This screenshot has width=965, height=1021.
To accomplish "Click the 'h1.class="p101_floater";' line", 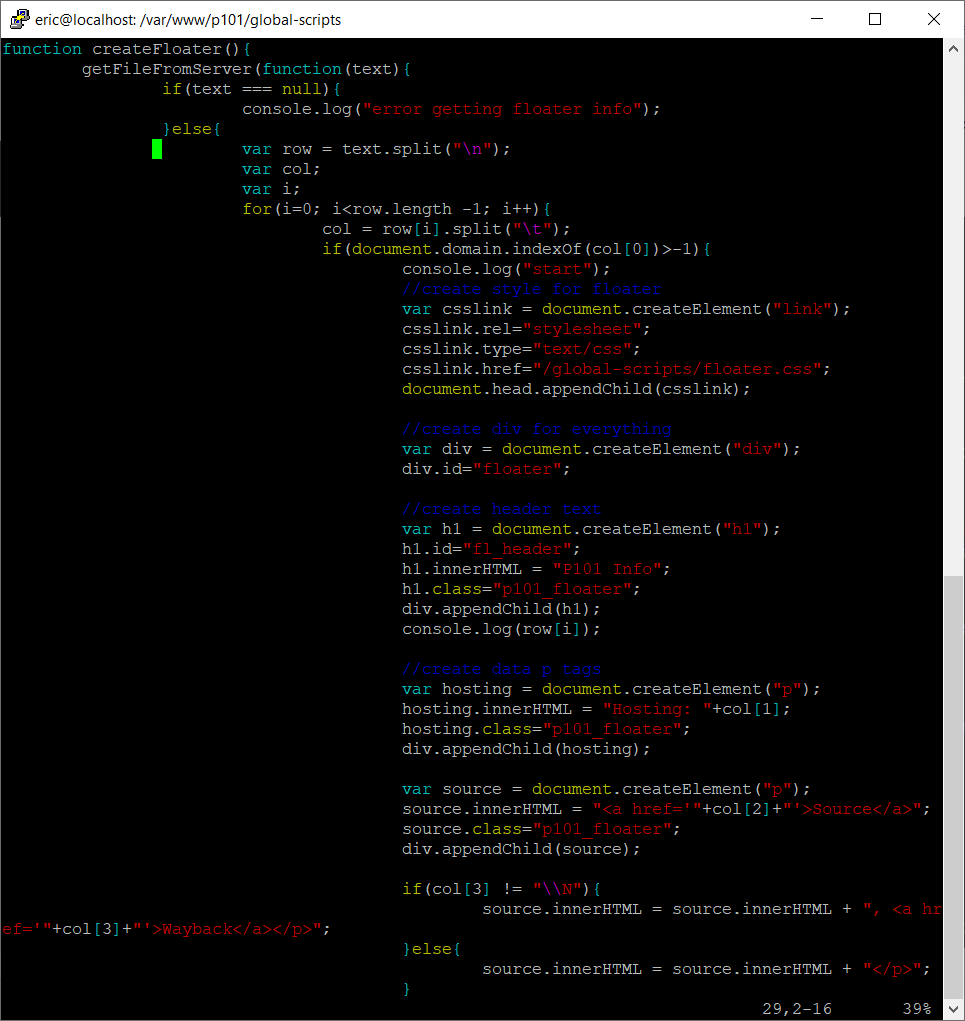I will [x=521, y=589].
